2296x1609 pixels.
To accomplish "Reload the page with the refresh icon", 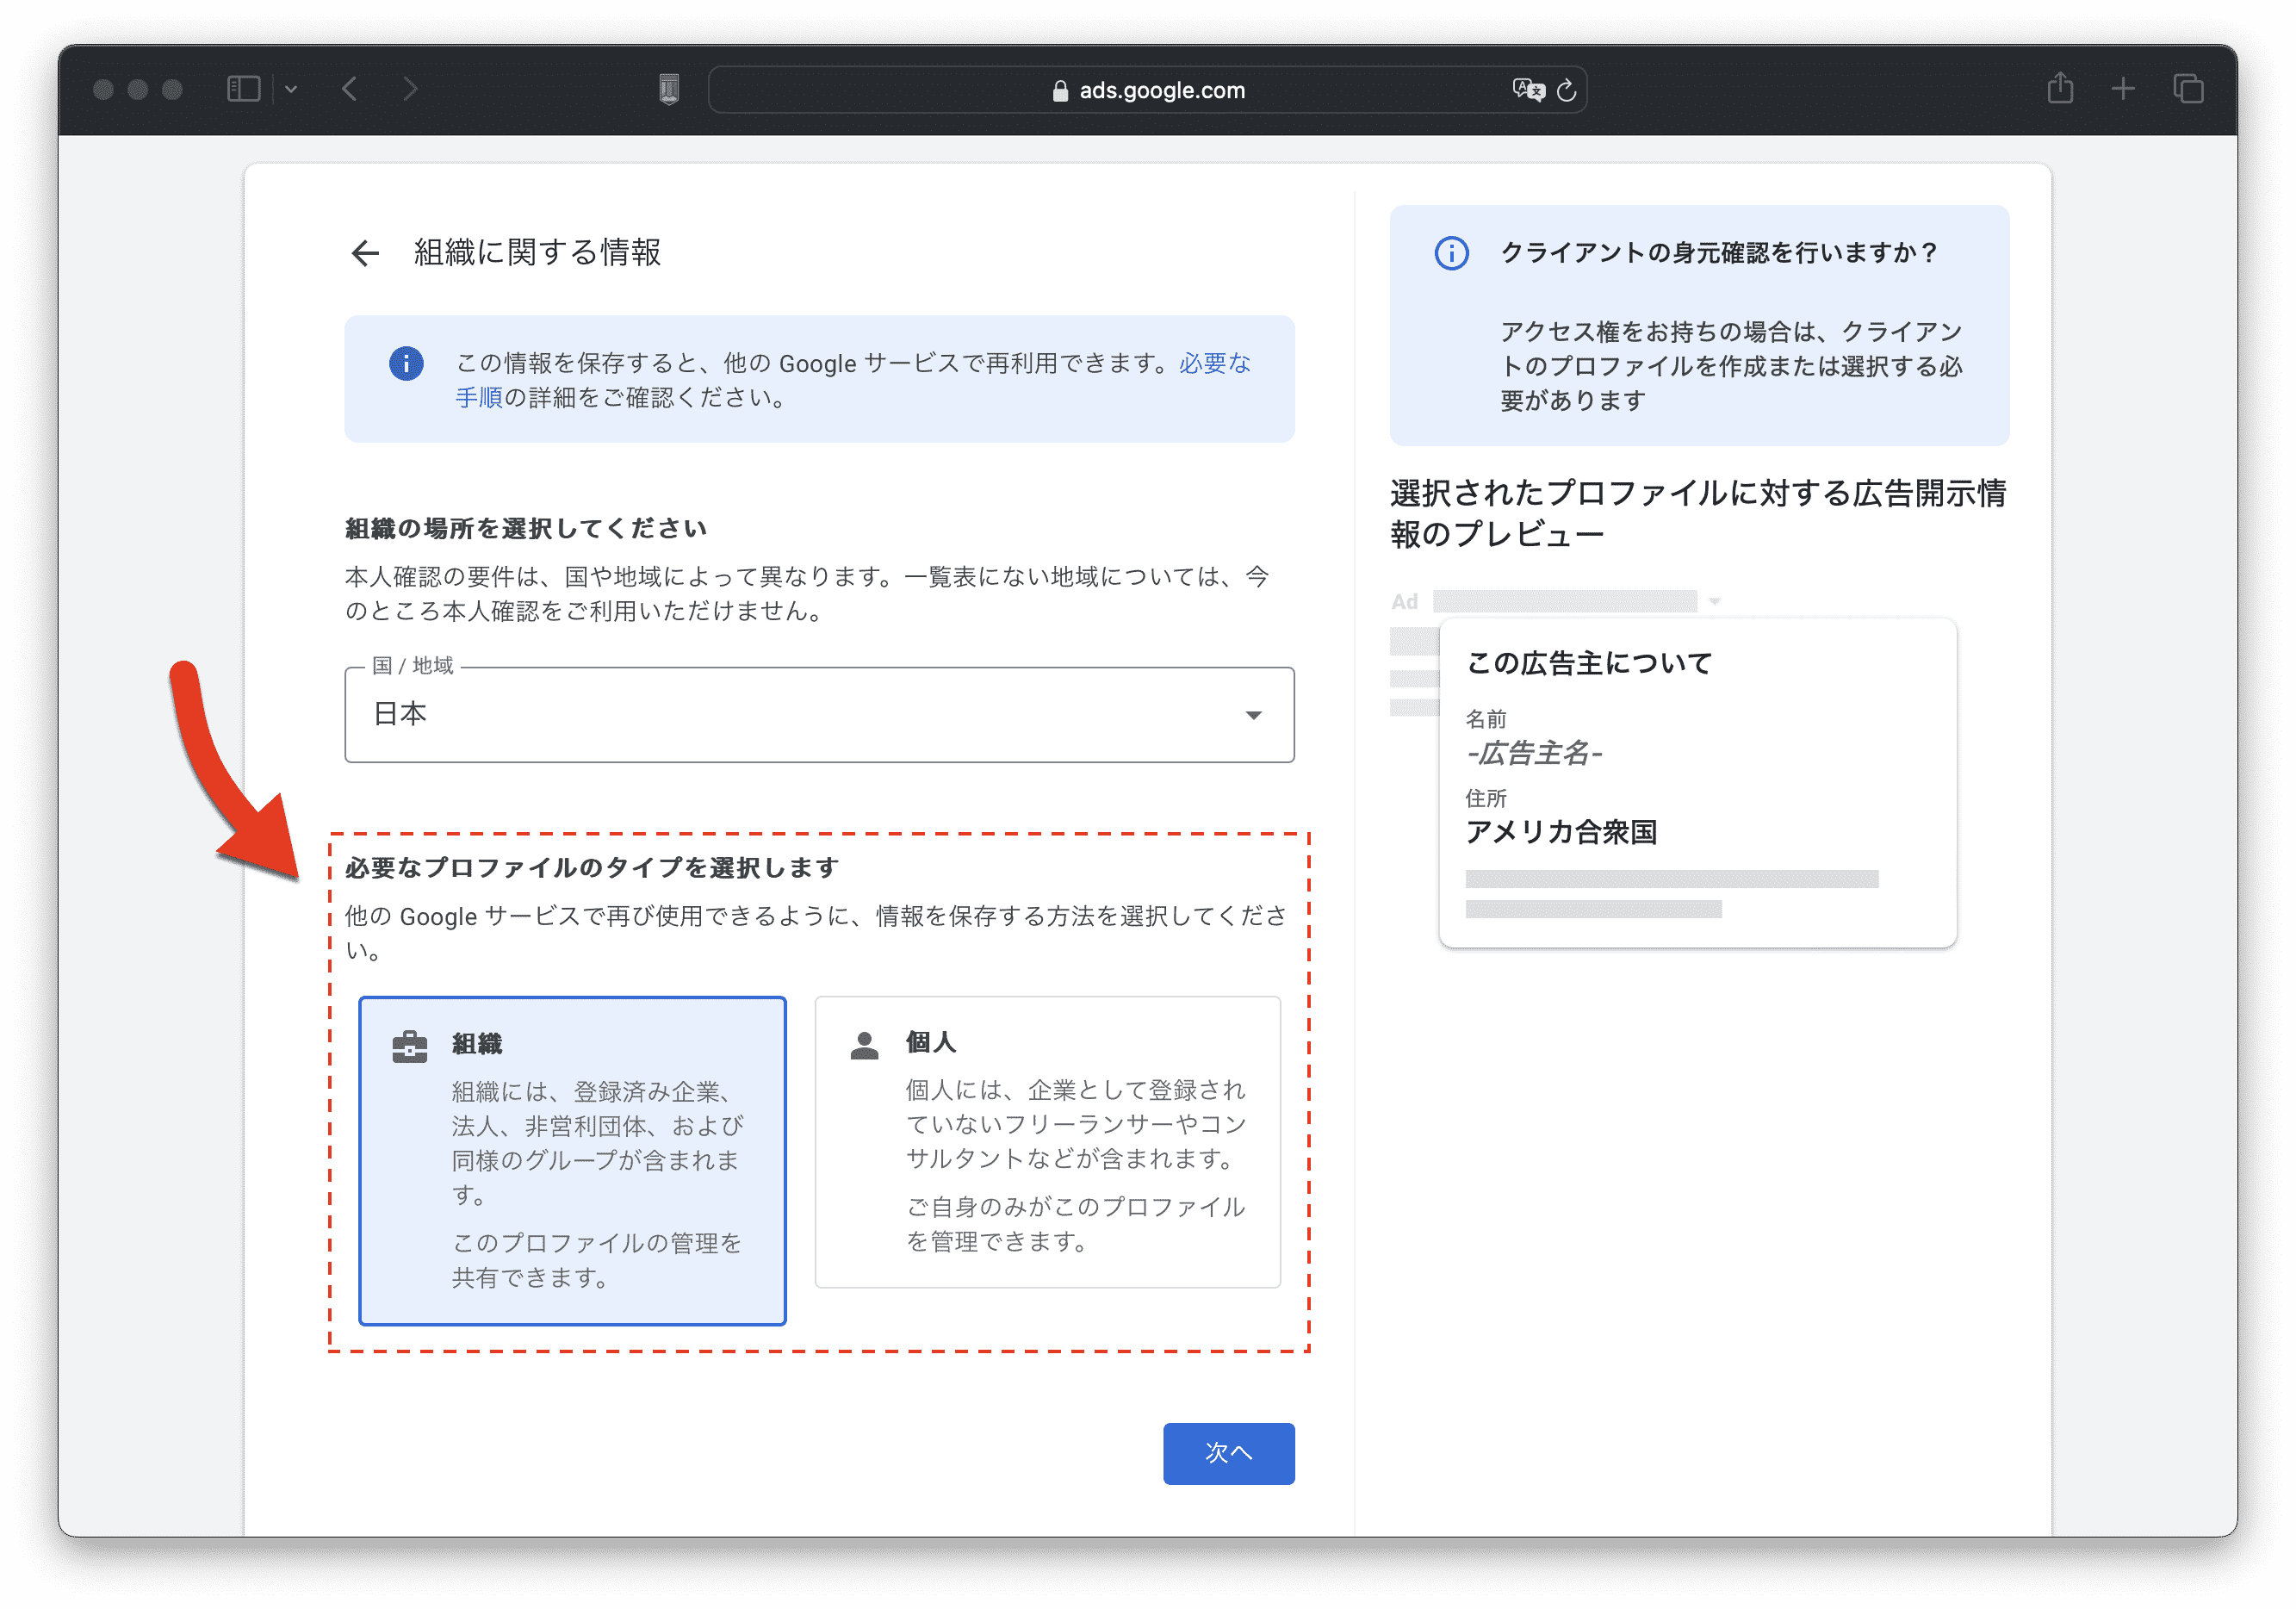I will click(1567, 90).
